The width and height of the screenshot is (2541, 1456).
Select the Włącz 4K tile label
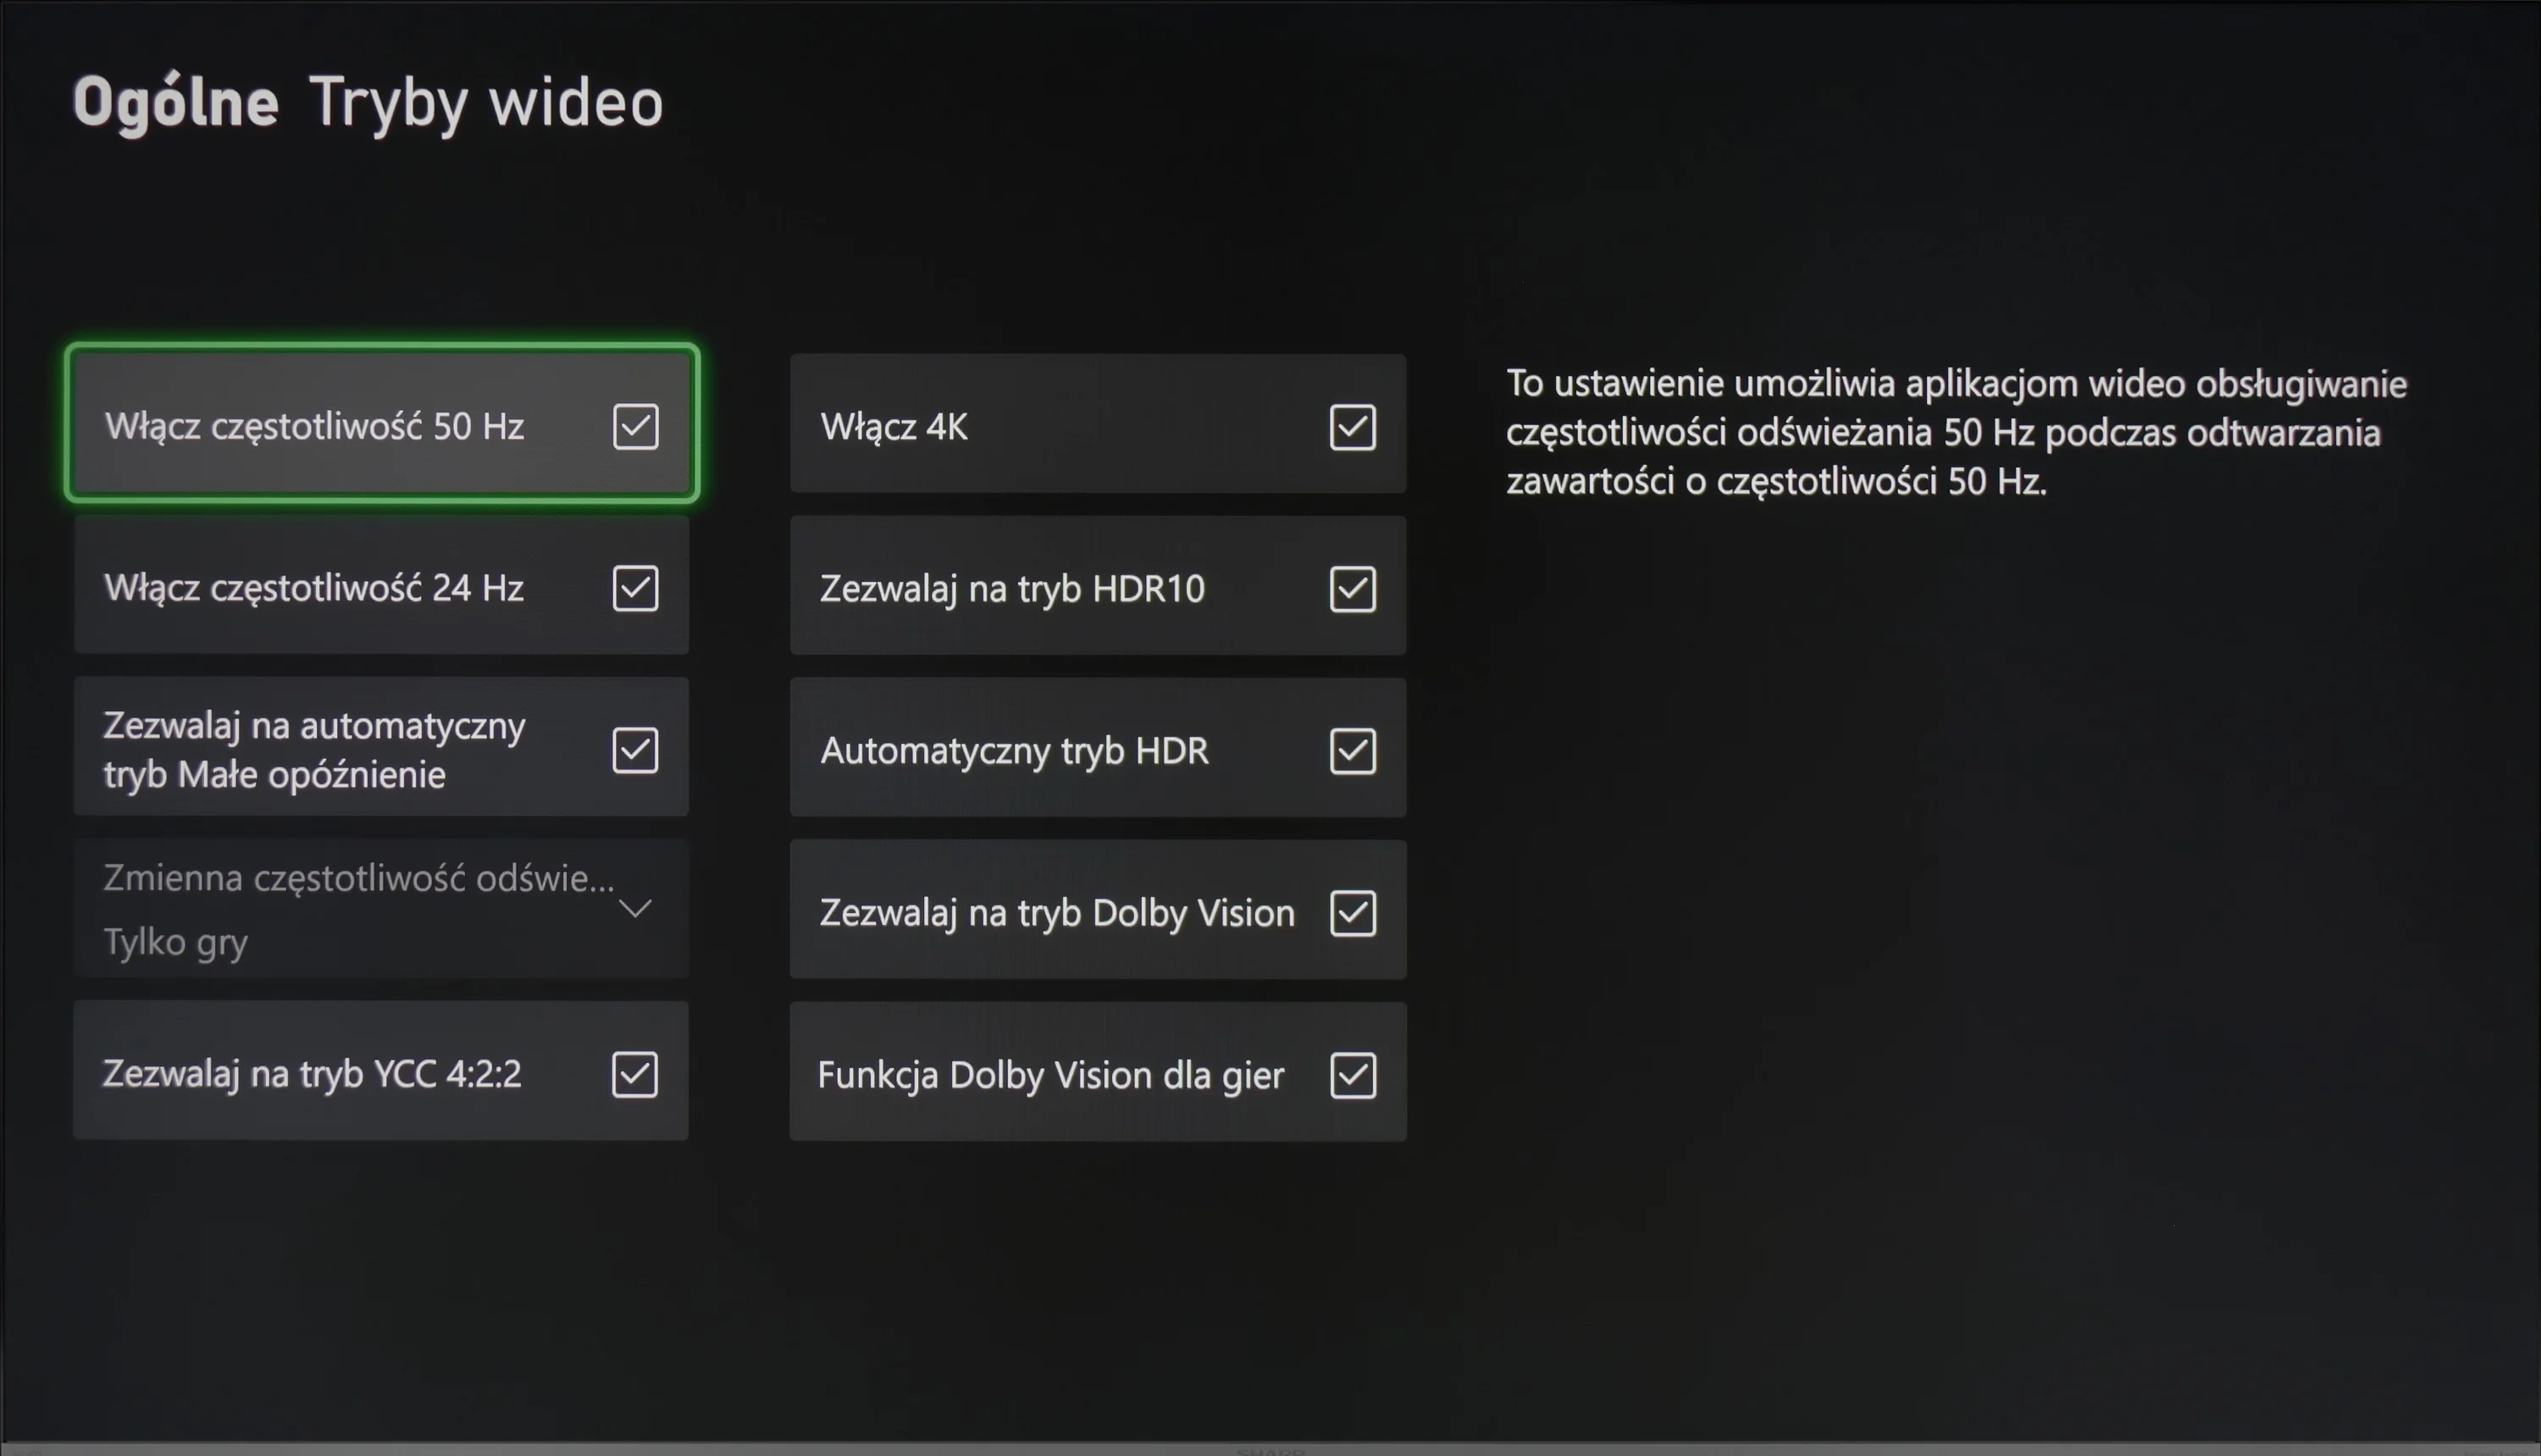point(894,427)
